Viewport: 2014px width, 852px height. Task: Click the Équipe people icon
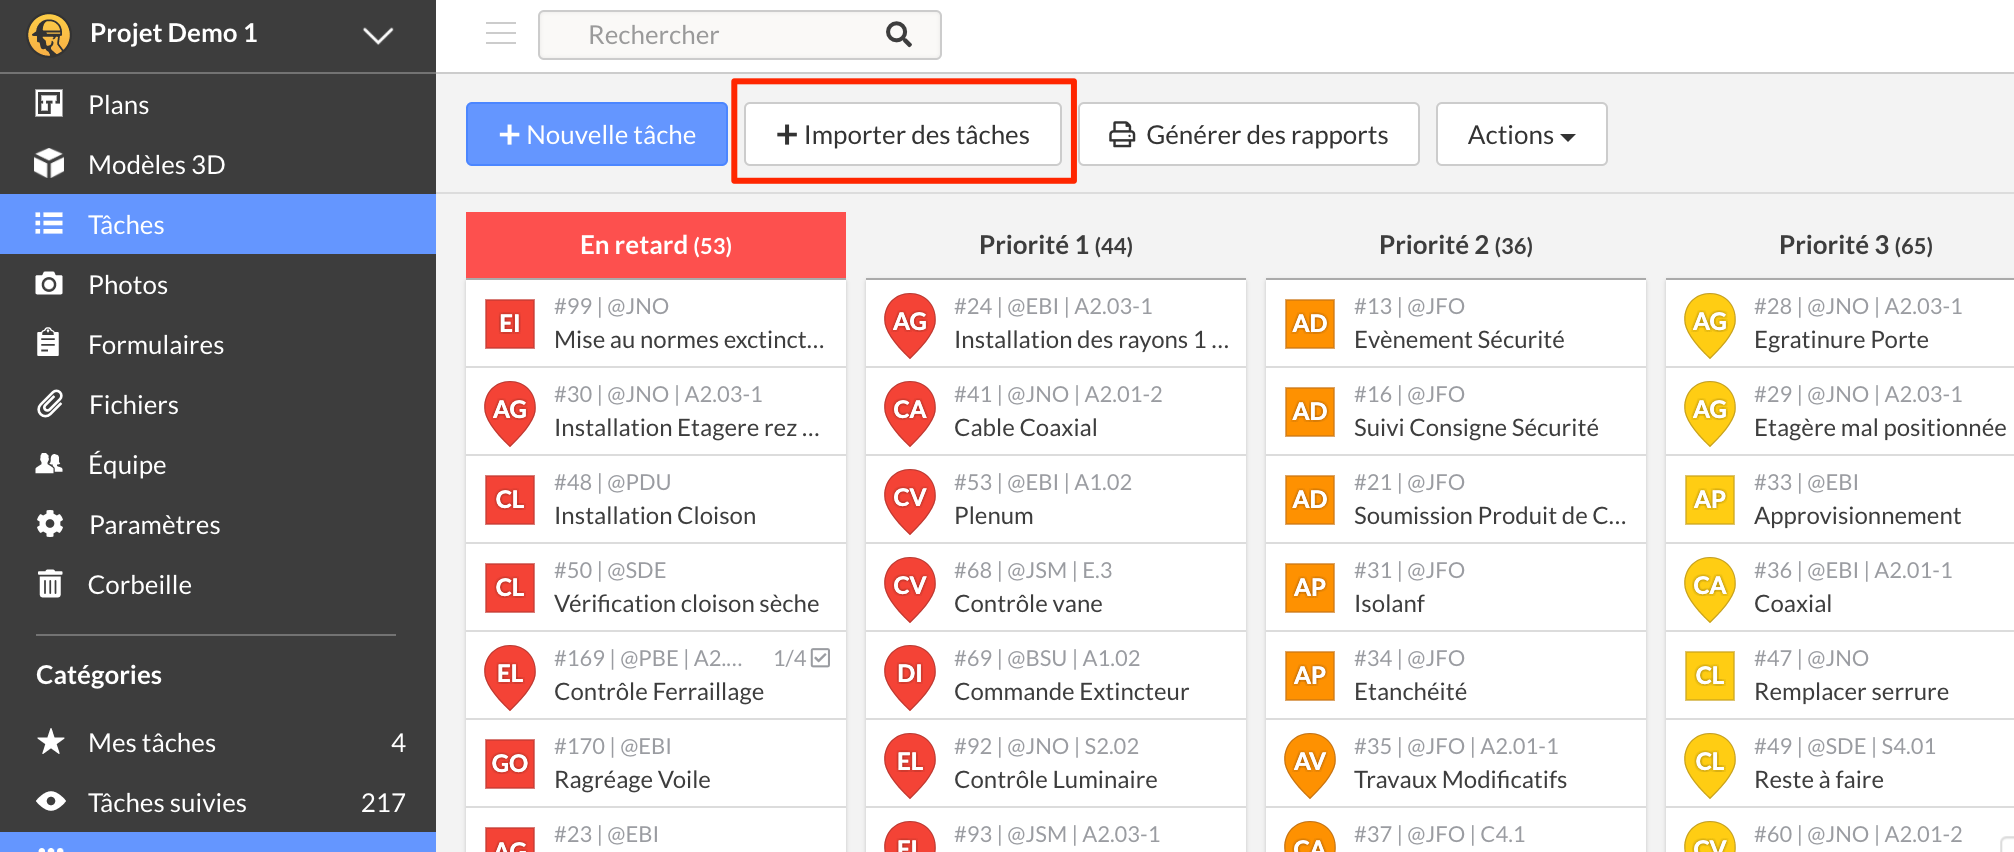(x=49, y=464)
